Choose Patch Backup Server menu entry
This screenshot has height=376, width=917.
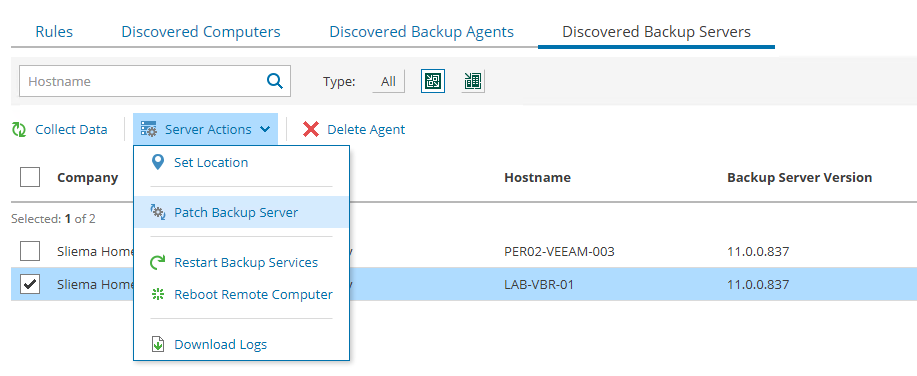(x=242, y=212)
